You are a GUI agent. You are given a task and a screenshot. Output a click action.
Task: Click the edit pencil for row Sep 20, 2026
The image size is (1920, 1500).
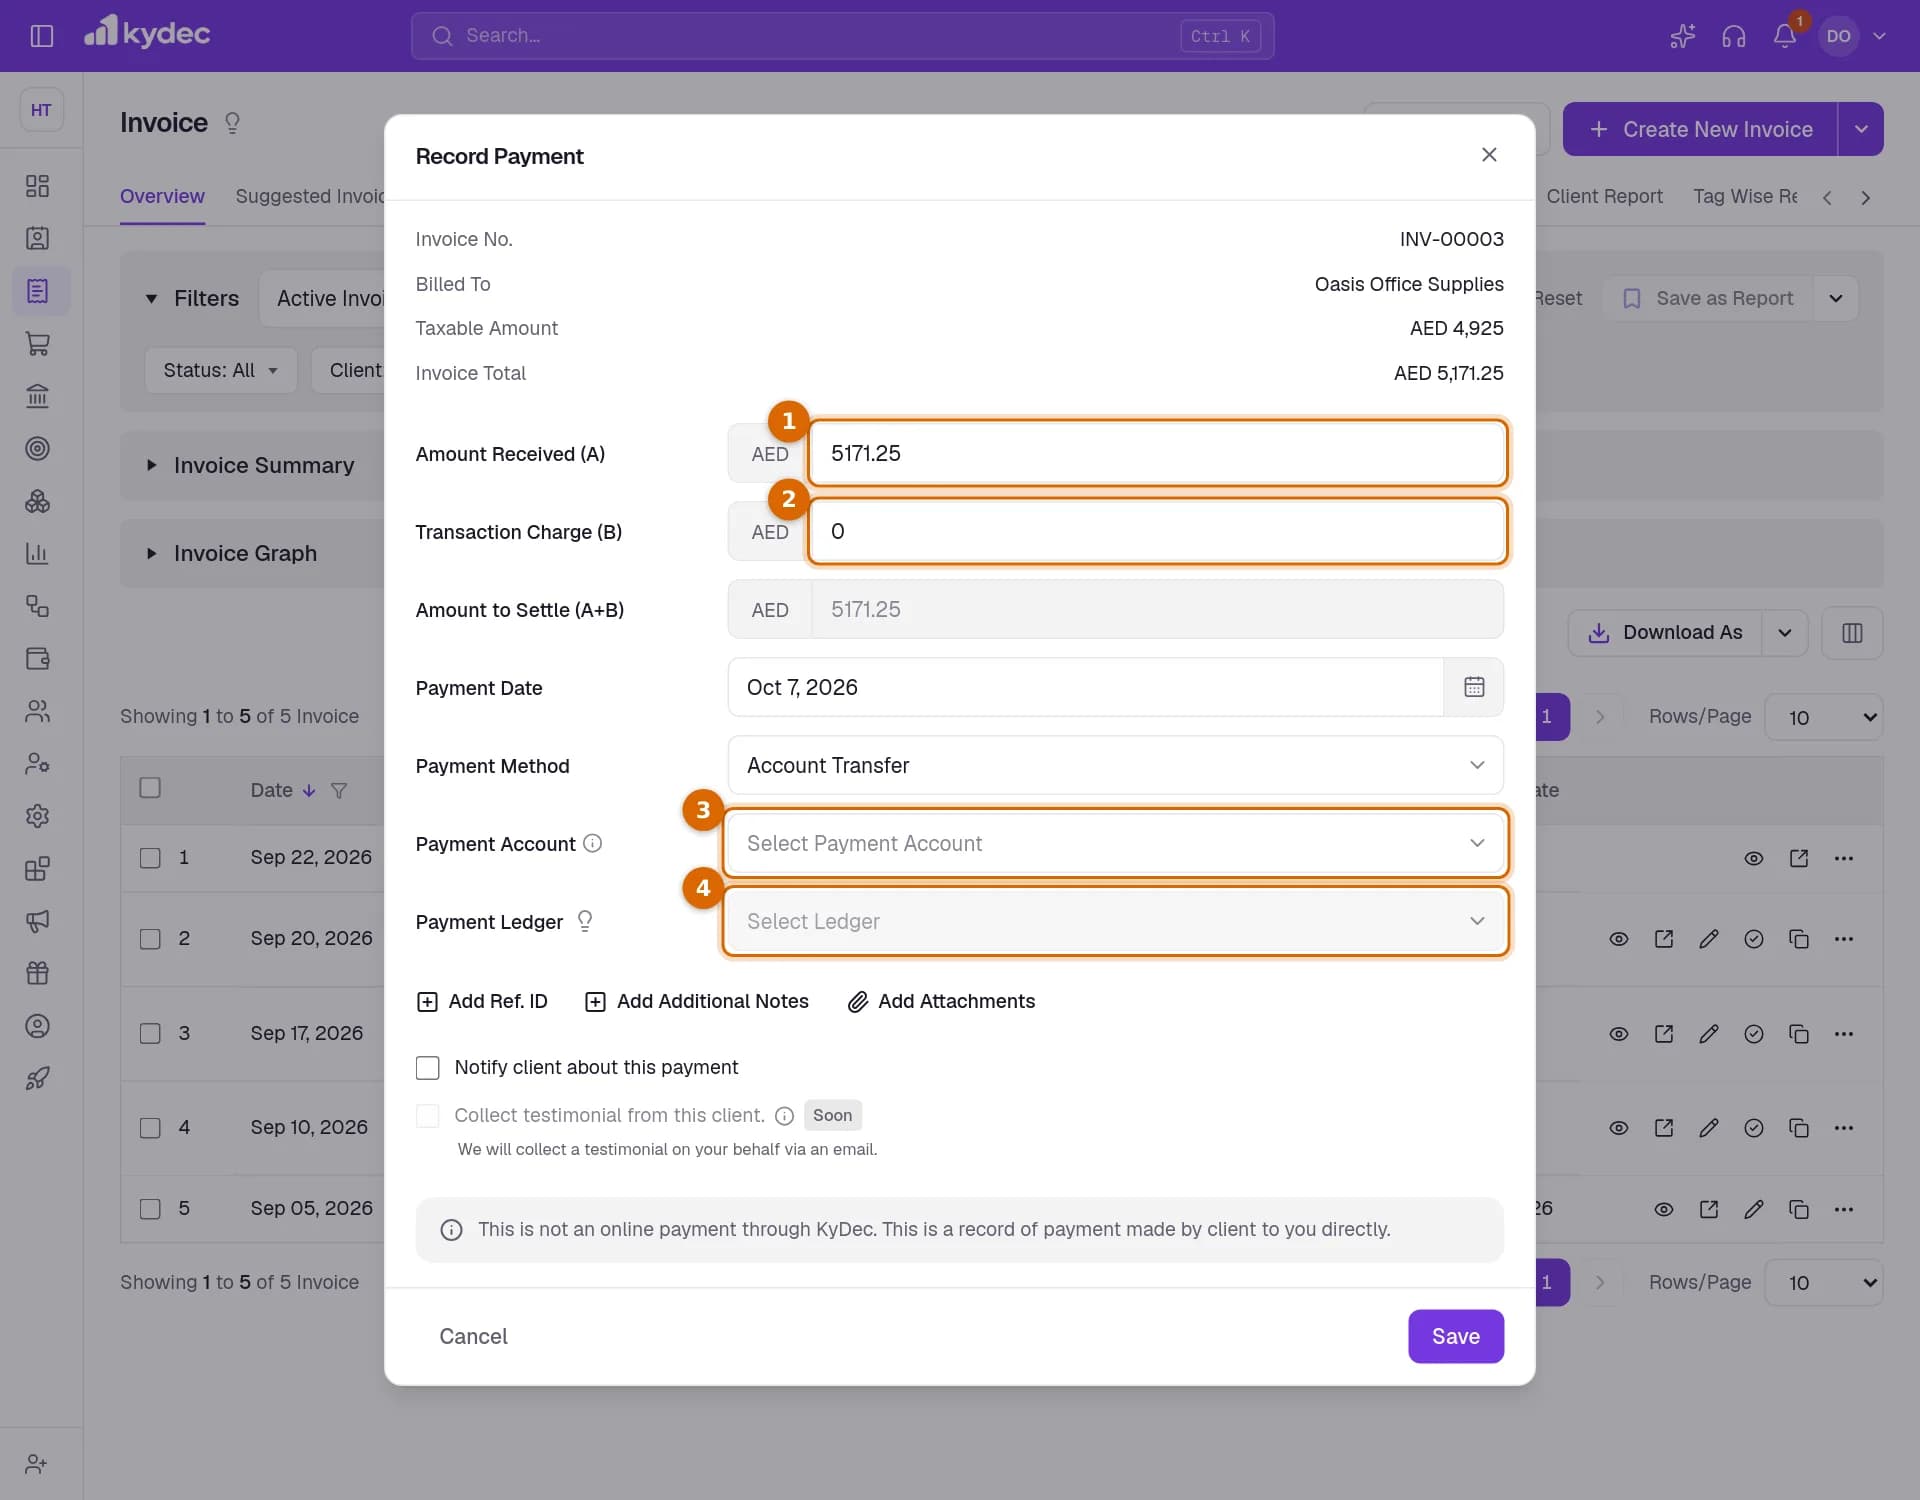click(1709, 939)
